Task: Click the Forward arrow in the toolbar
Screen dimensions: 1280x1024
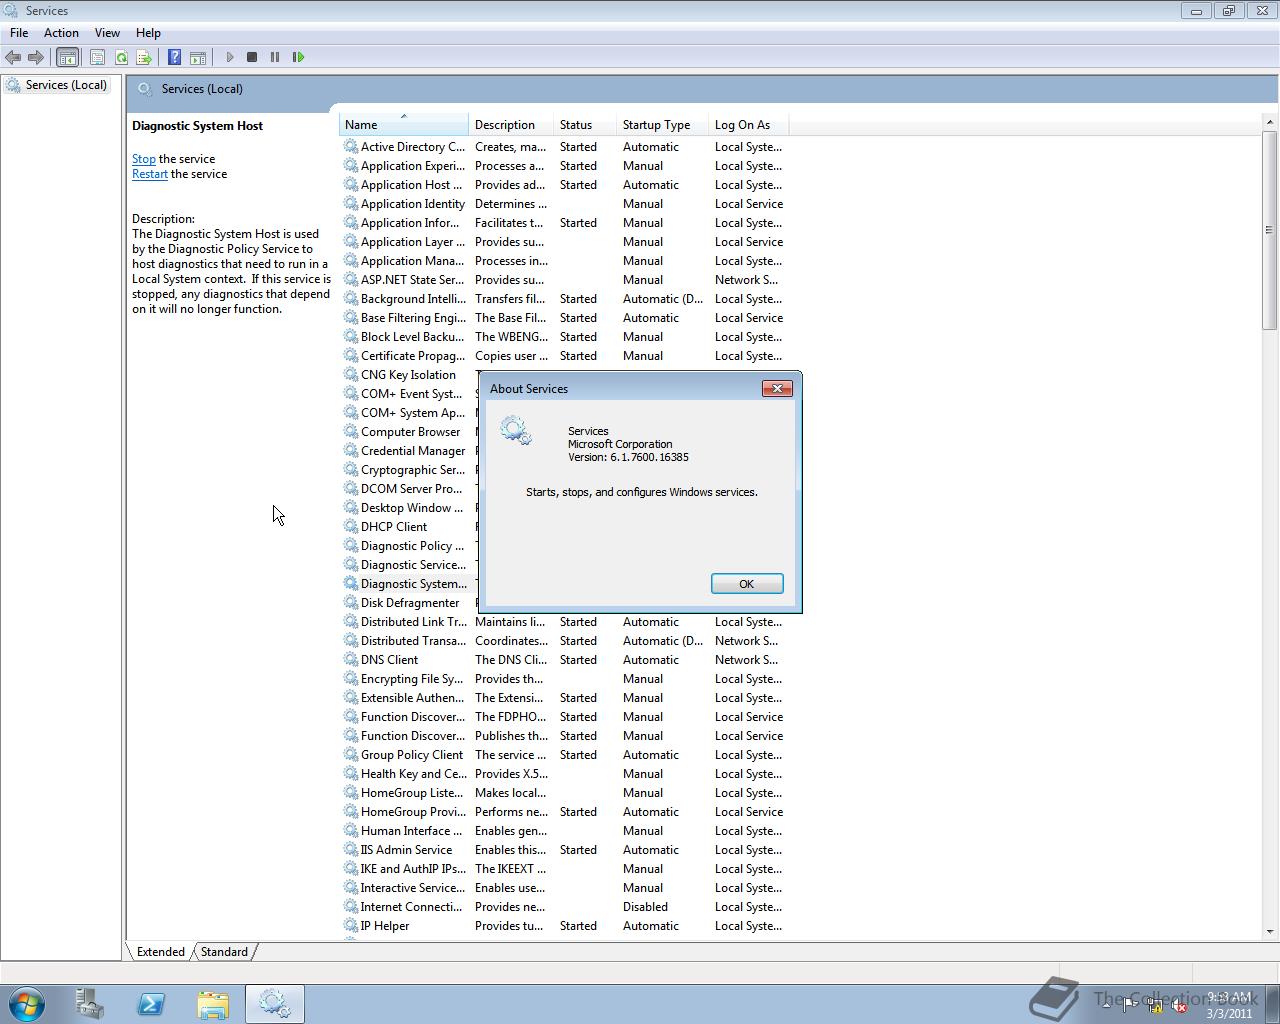Action: click(x=36, y=57)
